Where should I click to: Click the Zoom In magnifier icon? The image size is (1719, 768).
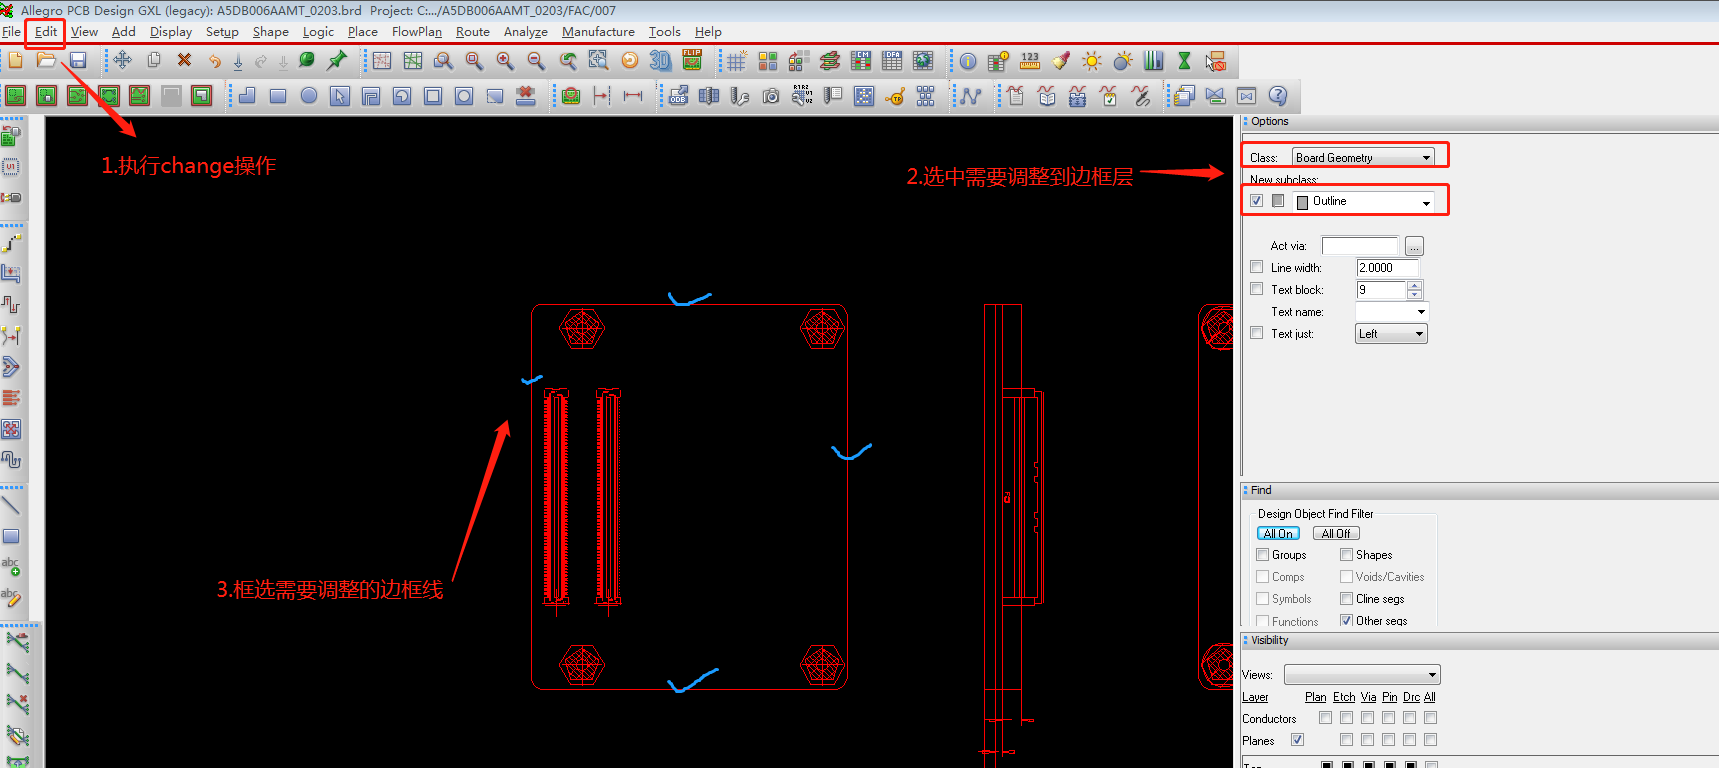[x=505, y=61]
